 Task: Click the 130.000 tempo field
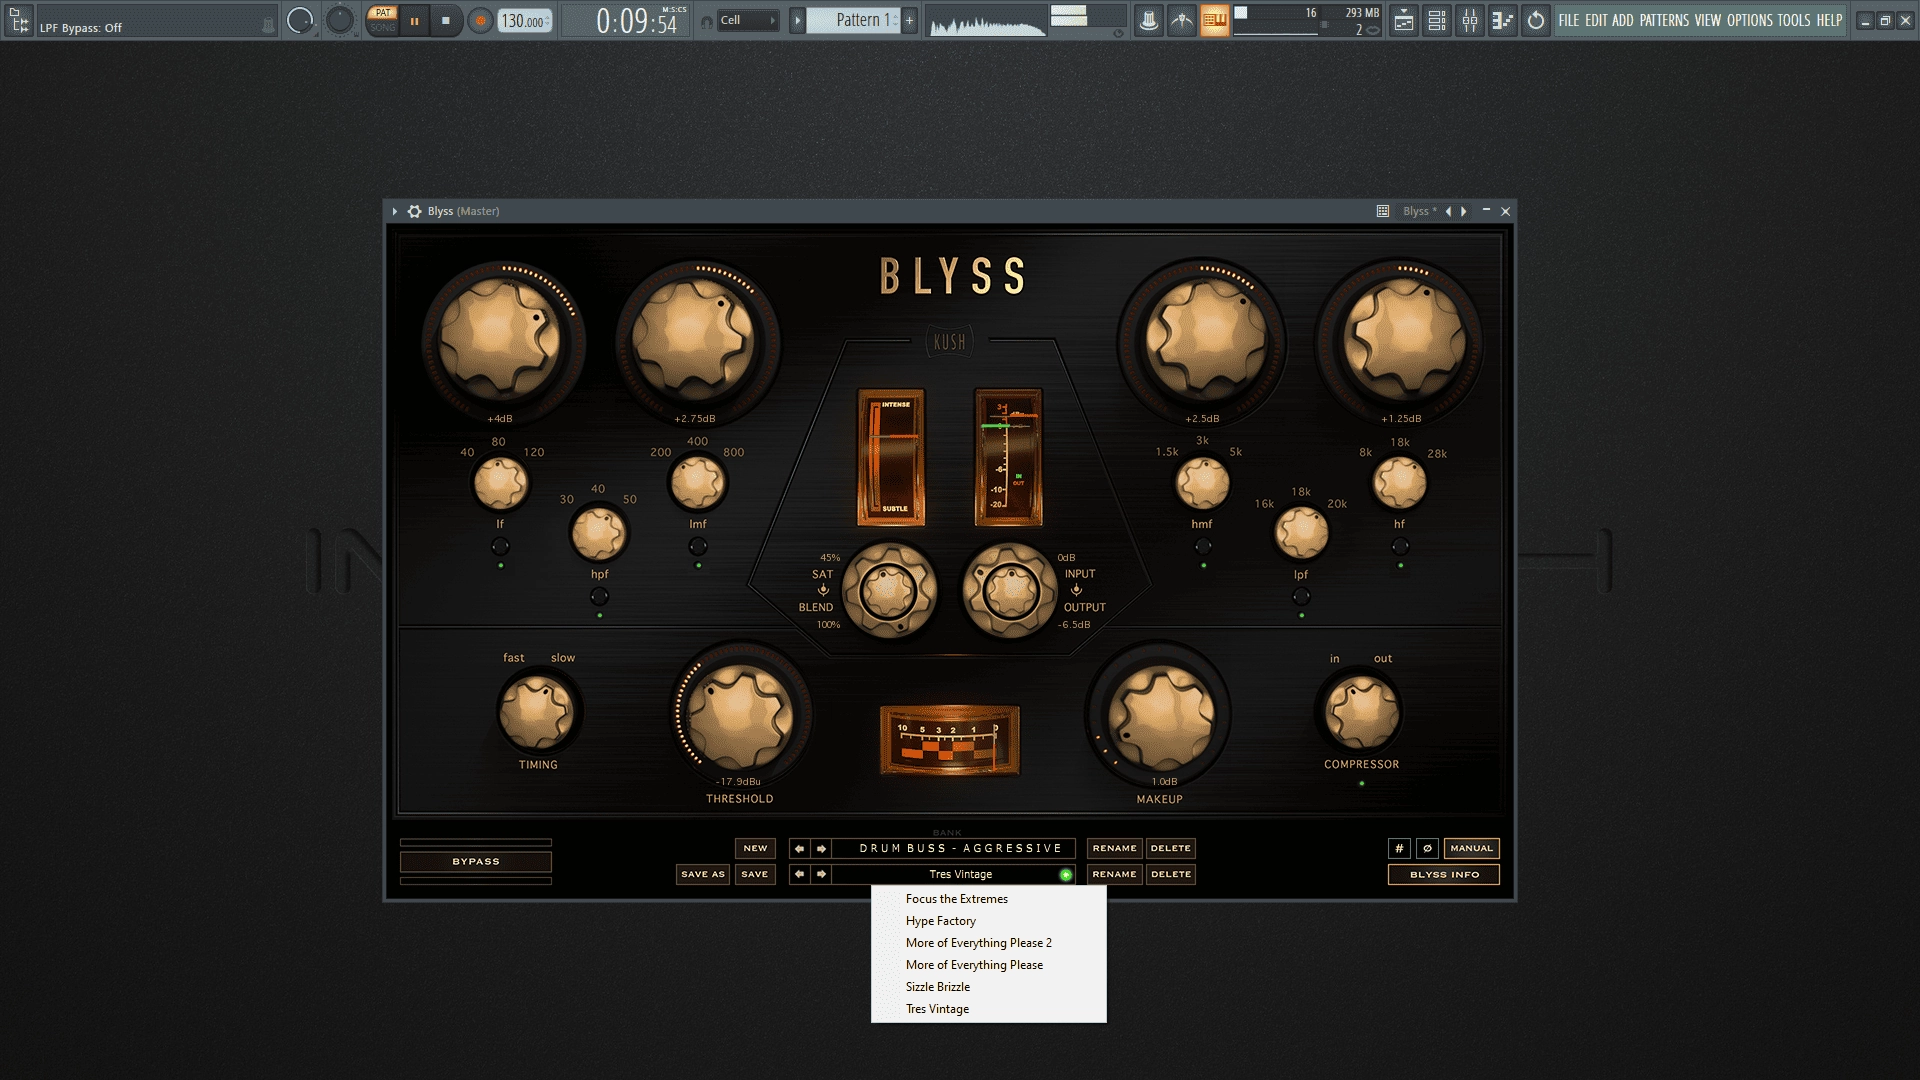pyautogui.click(x=524, y=20)
